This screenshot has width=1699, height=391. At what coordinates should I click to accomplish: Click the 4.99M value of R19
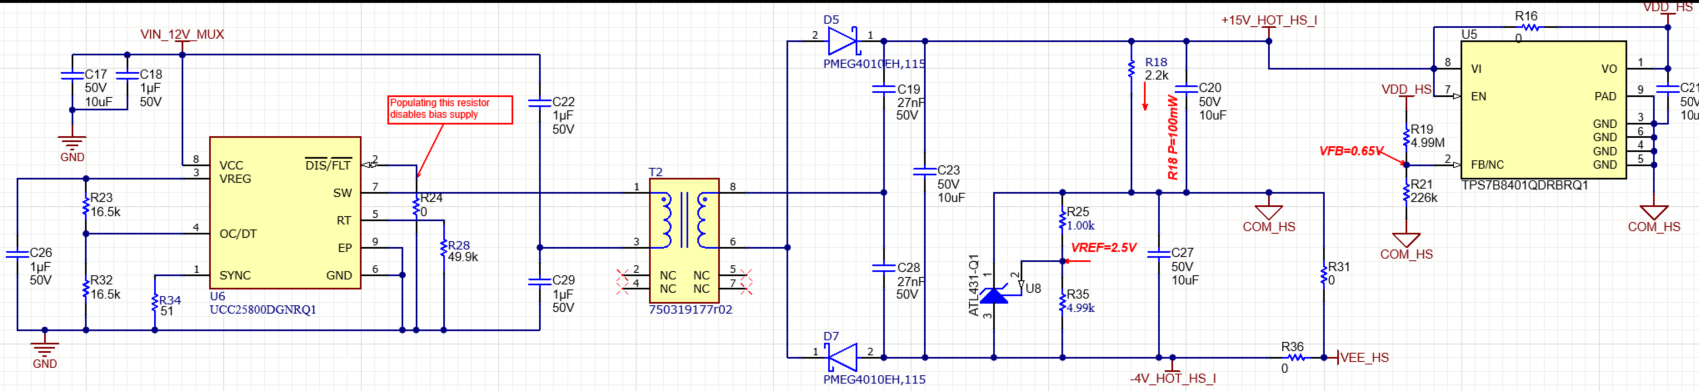1428,143
